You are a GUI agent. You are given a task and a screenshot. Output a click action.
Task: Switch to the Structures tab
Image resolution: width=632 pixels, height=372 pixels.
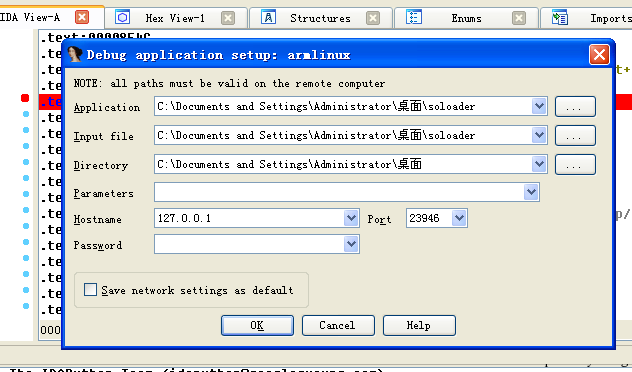pyautogui.click(x=320, y=18)
